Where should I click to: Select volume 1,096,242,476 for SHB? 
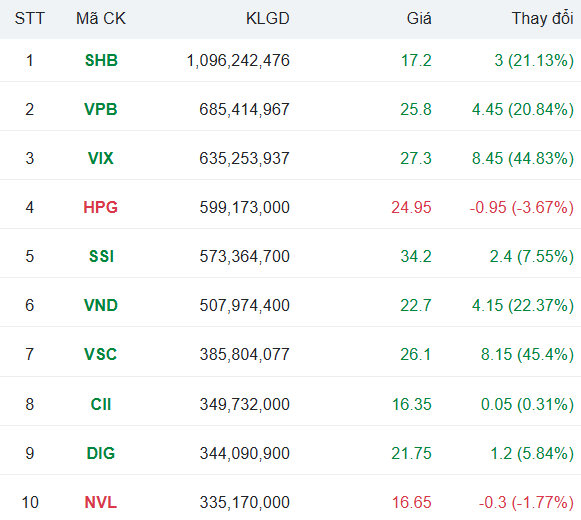click(238, 60)
